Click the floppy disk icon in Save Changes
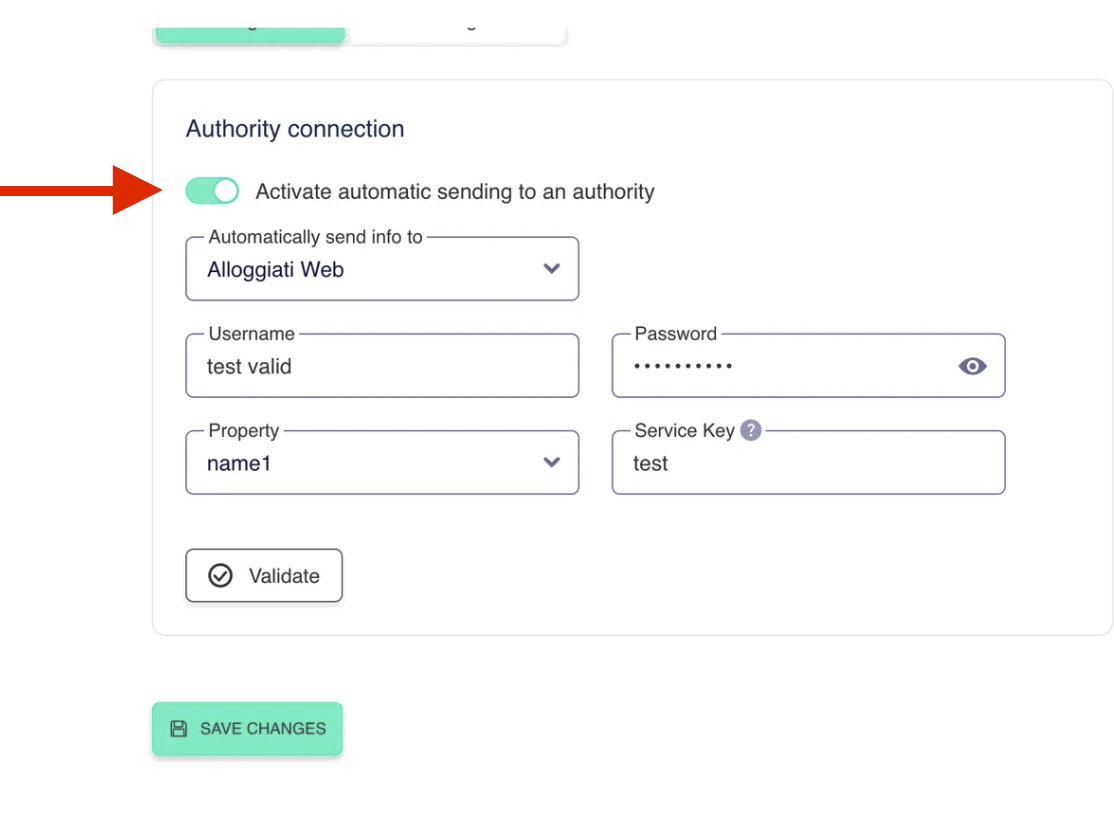Screen dimensions: 1114x826 point(179,728)
